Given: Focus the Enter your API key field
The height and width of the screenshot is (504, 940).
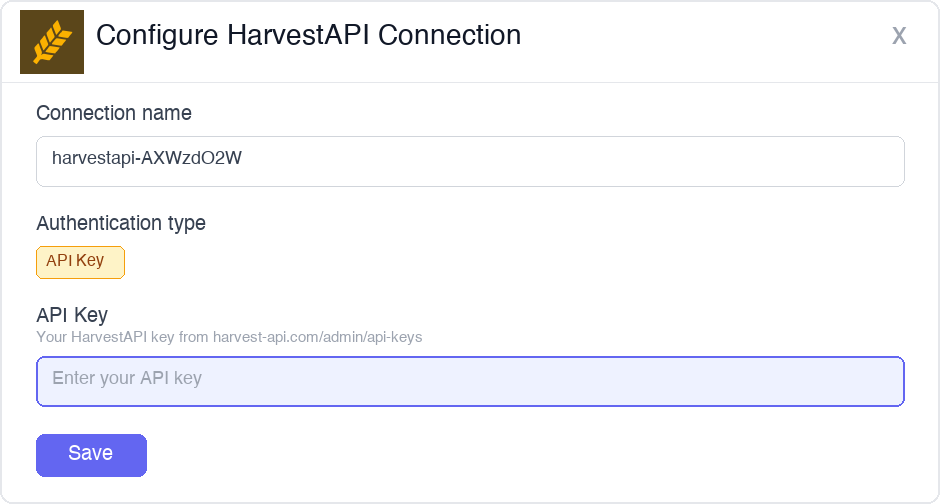Looking at the screenshot, I should point(470,381).
